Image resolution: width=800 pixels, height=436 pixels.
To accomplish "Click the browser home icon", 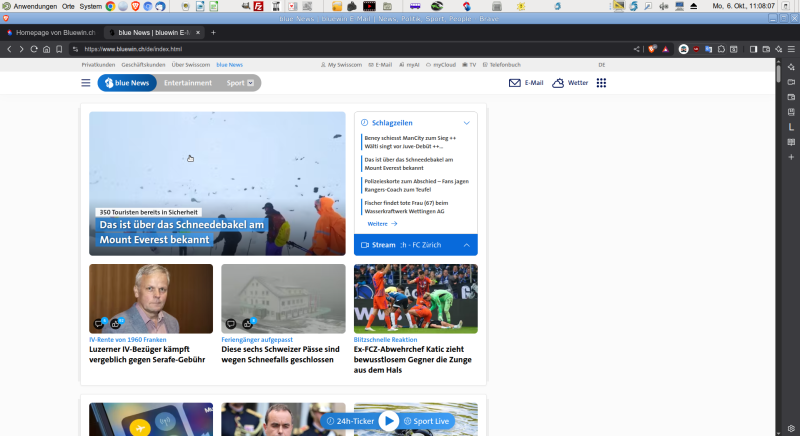I will 46,48.
